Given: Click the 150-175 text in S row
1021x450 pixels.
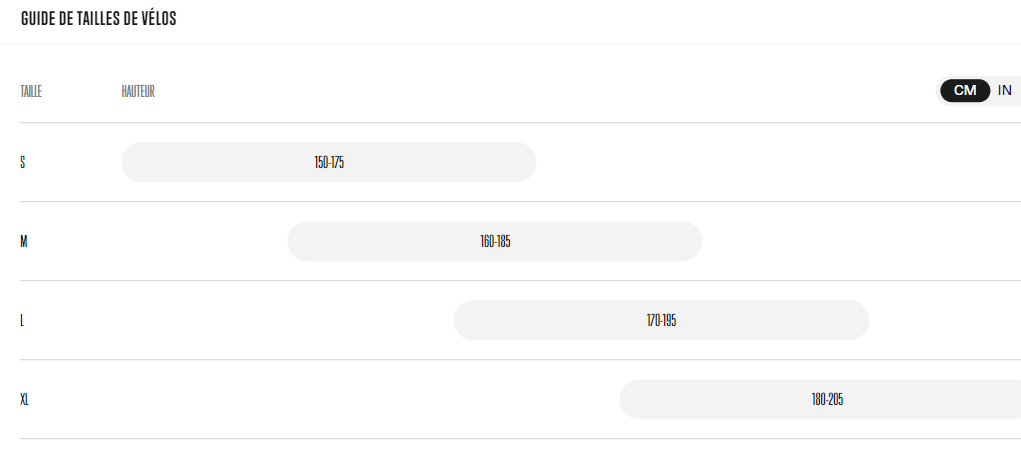Looking at the screenshot, I should 329,163.
